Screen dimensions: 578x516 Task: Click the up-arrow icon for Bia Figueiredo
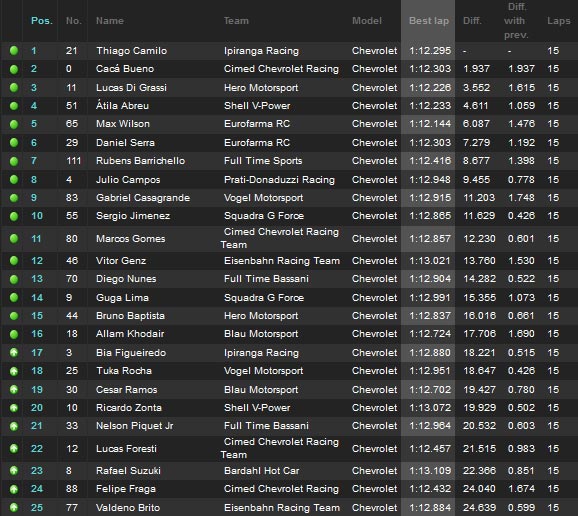click(x=14, y=353)
